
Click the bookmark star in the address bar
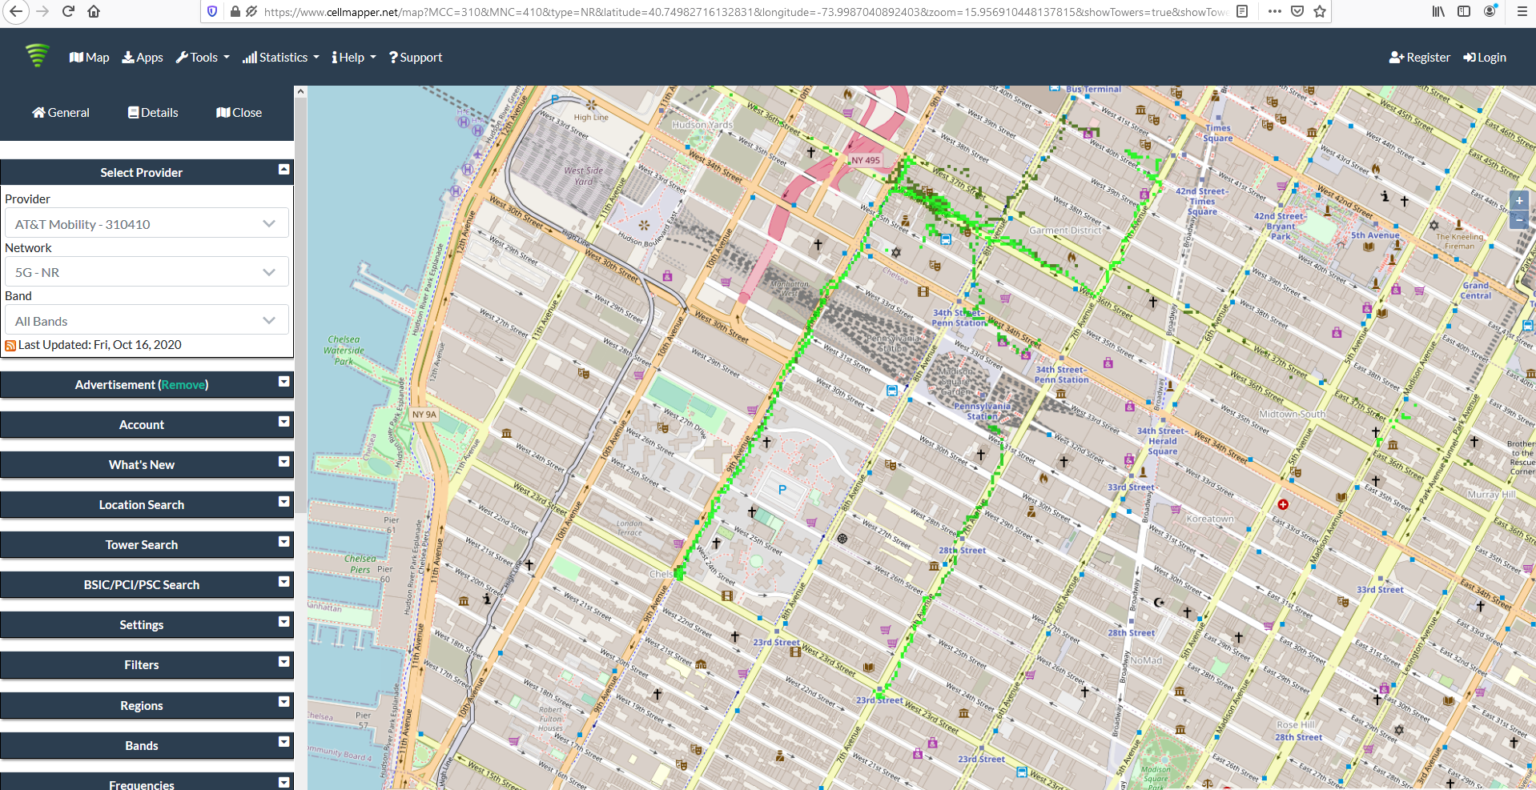click(1318, 11)
